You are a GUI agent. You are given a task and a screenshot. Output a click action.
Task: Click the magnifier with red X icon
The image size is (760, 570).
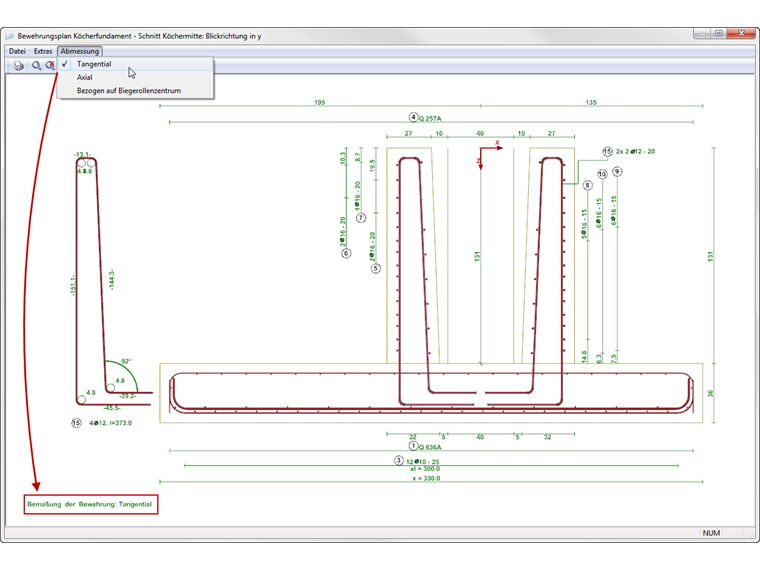point(50,65)
